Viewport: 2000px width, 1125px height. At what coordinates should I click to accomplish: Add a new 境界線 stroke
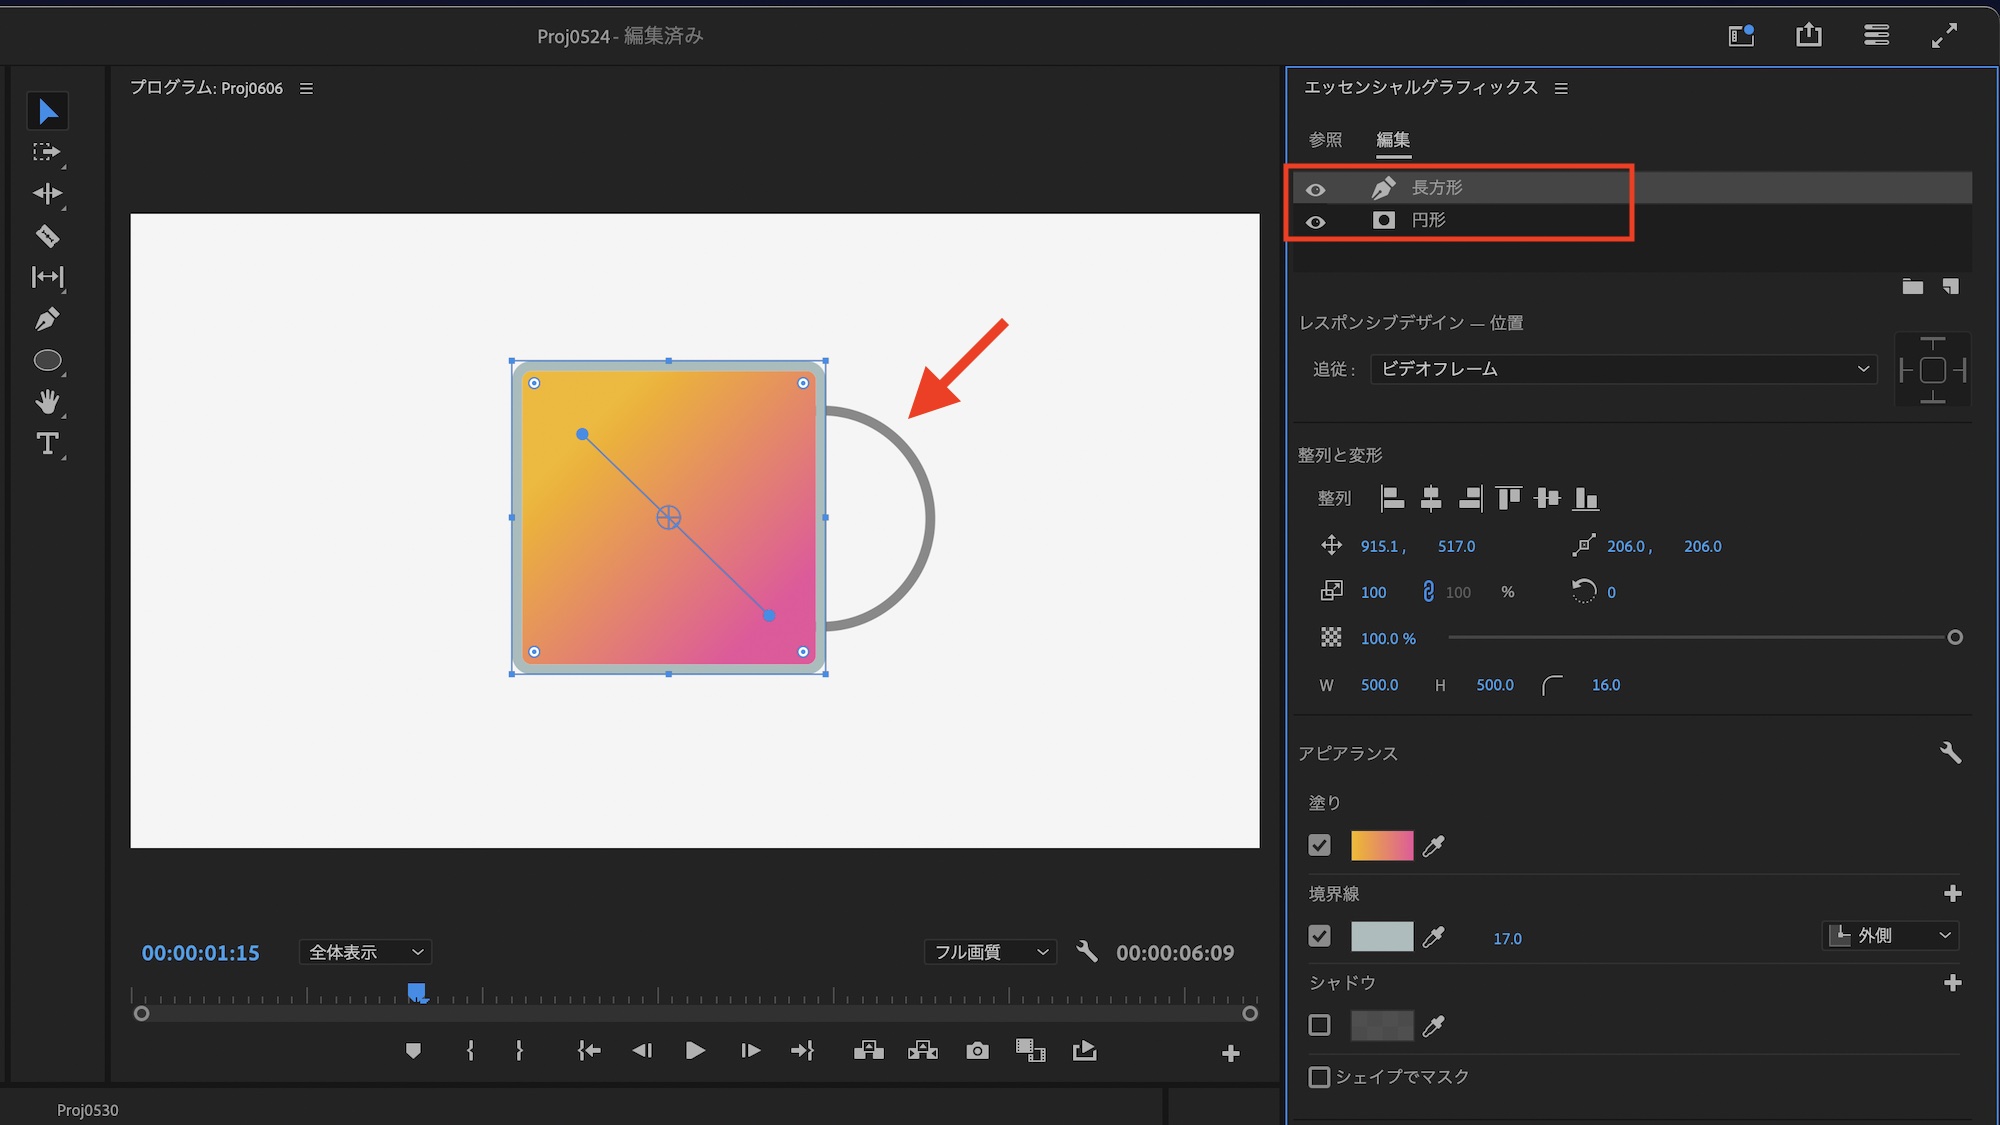point(1952,893)
